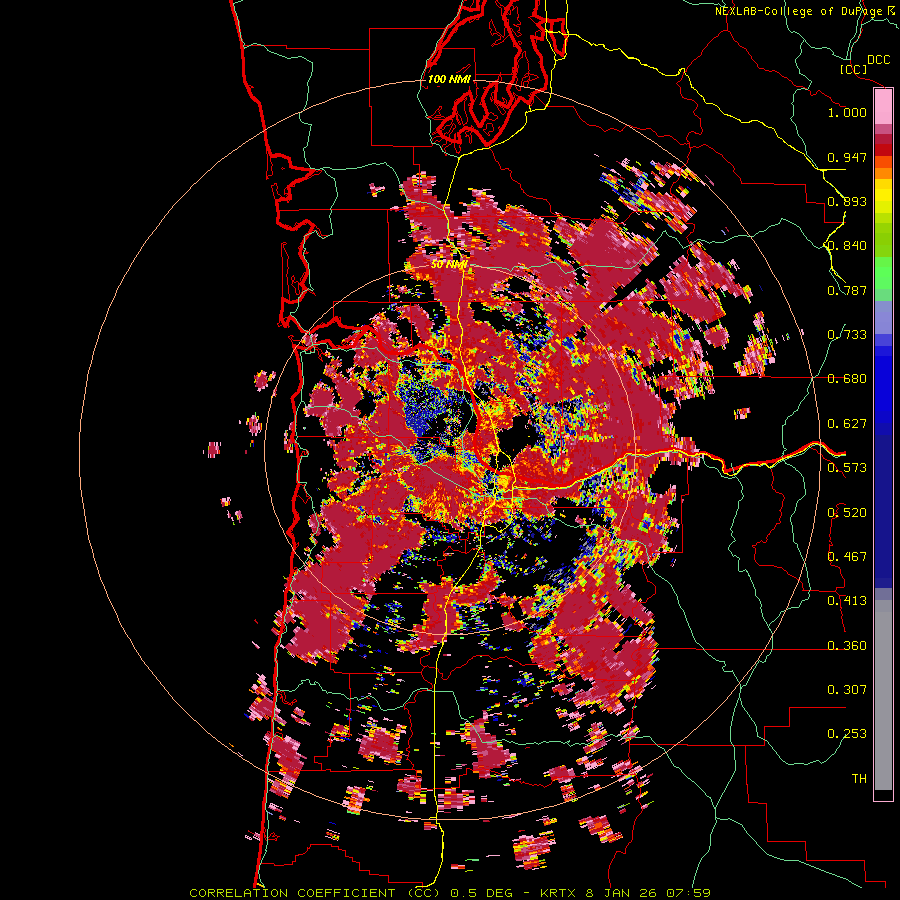Click the 0.627 scale value

(x=847, y=424)
